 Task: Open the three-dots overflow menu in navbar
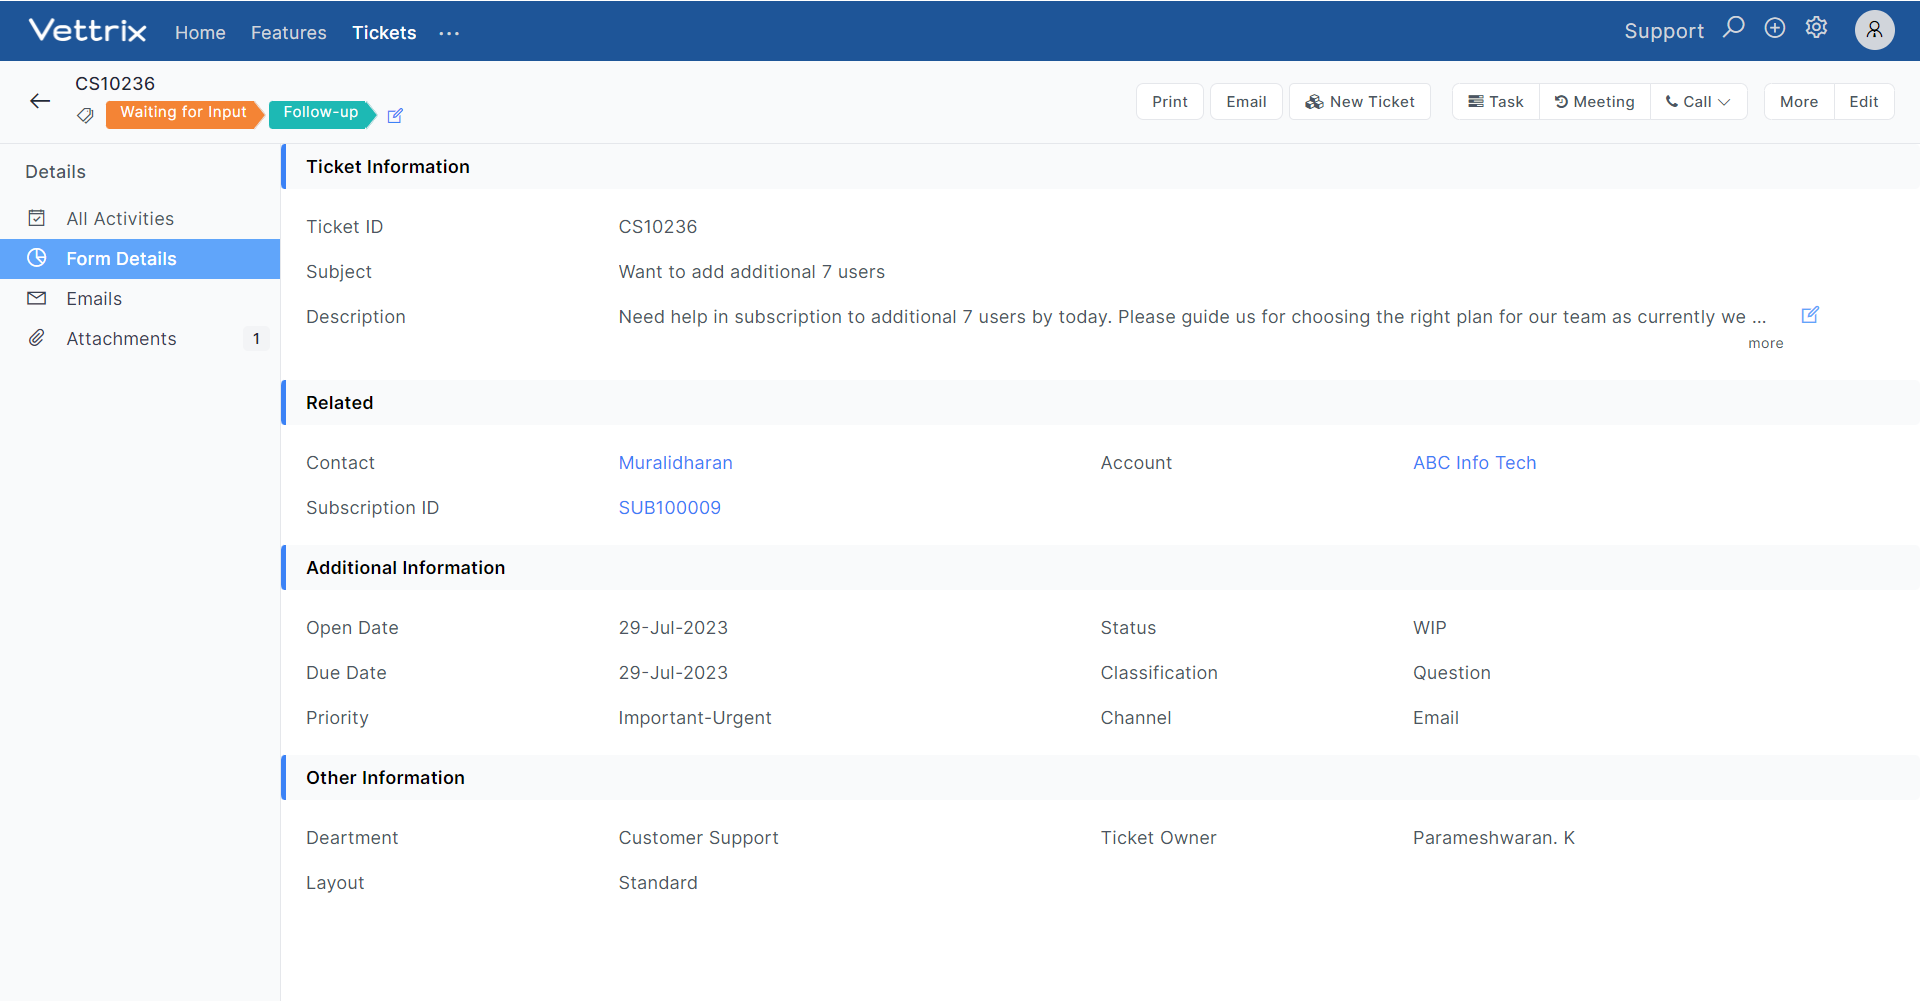[x=449, y=33]
